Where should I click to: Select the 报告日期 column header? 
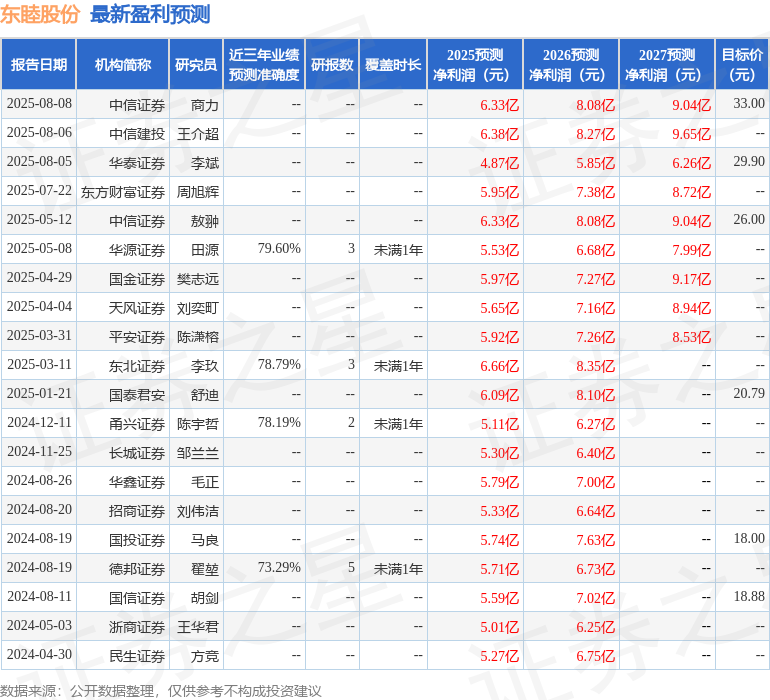click(x=39, y=64)
